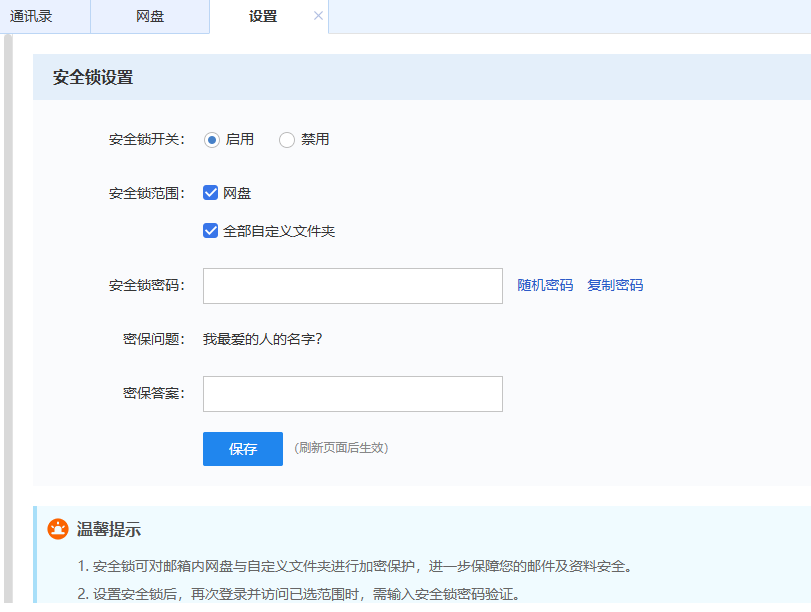Viewport: 811px width, 612px height.
Task: Open the 网盘 tab
Action: click(x=150, y=17)
